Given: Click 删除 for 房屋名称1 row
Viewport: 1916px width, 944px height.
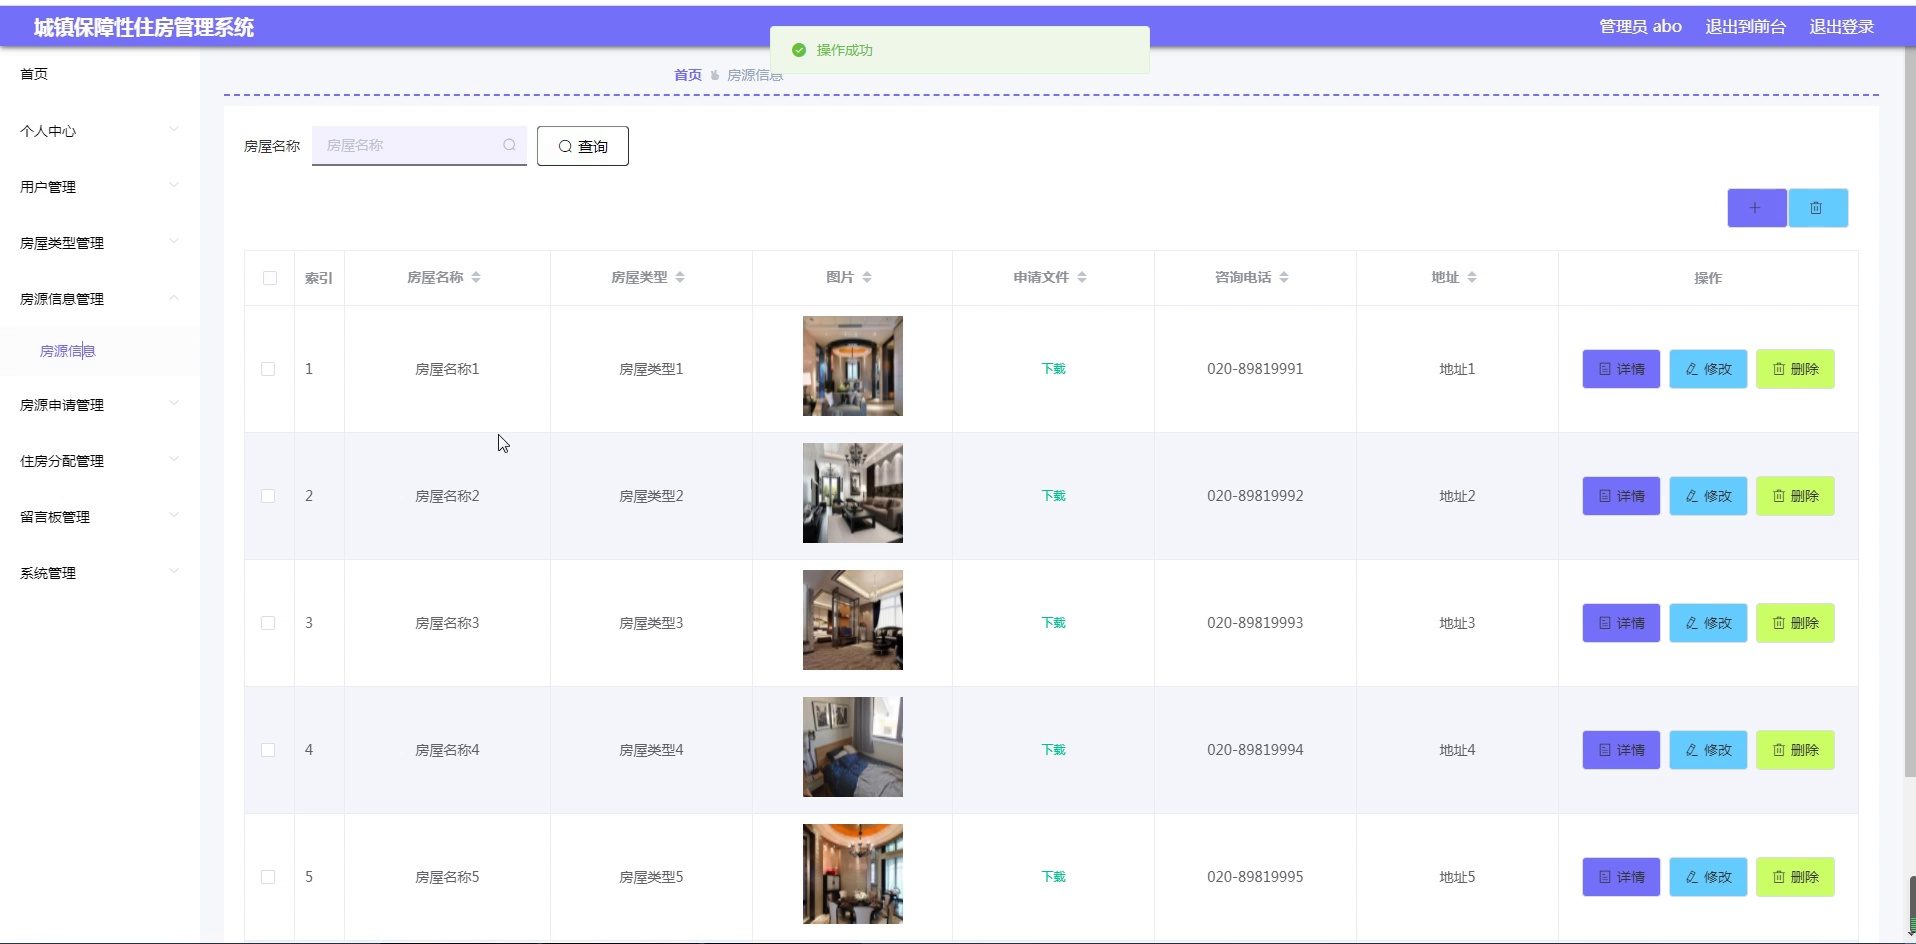Looking at the screenshot, I should pos(1795,369).
